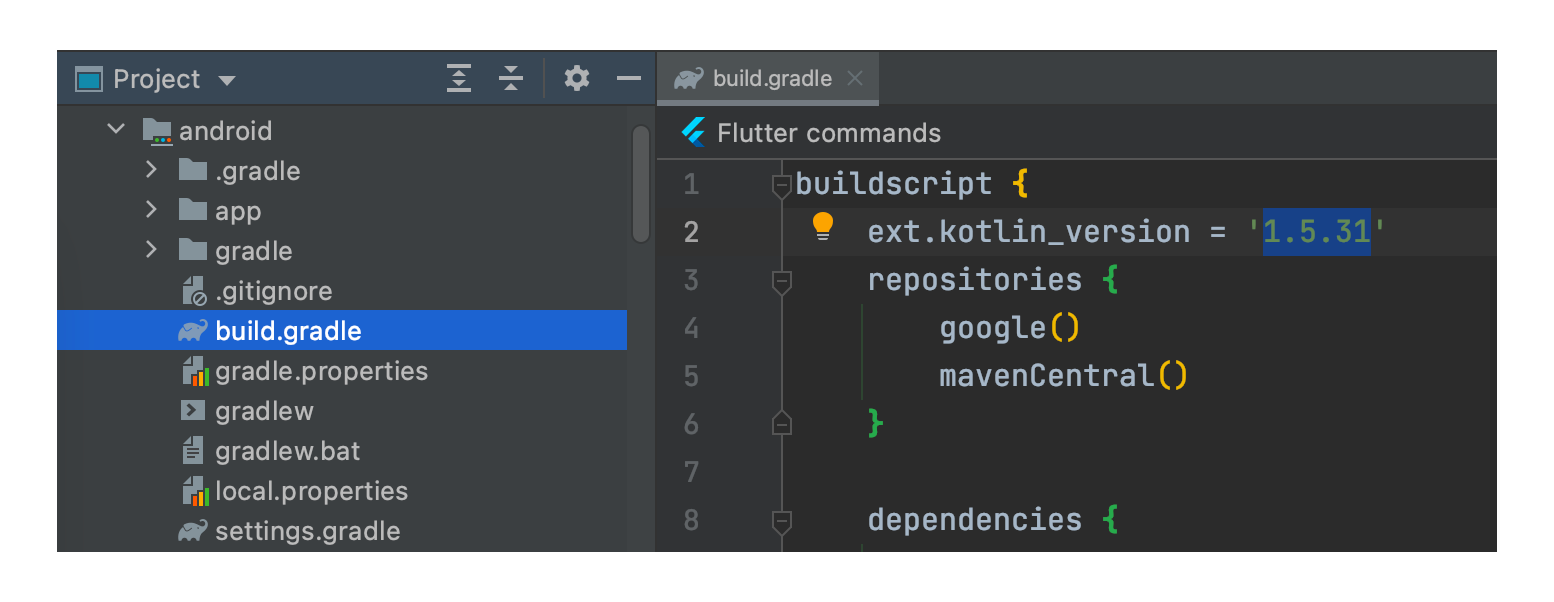The image size is (1554, 602).
Task: Collapse the android folder
Action: point(116,130)
